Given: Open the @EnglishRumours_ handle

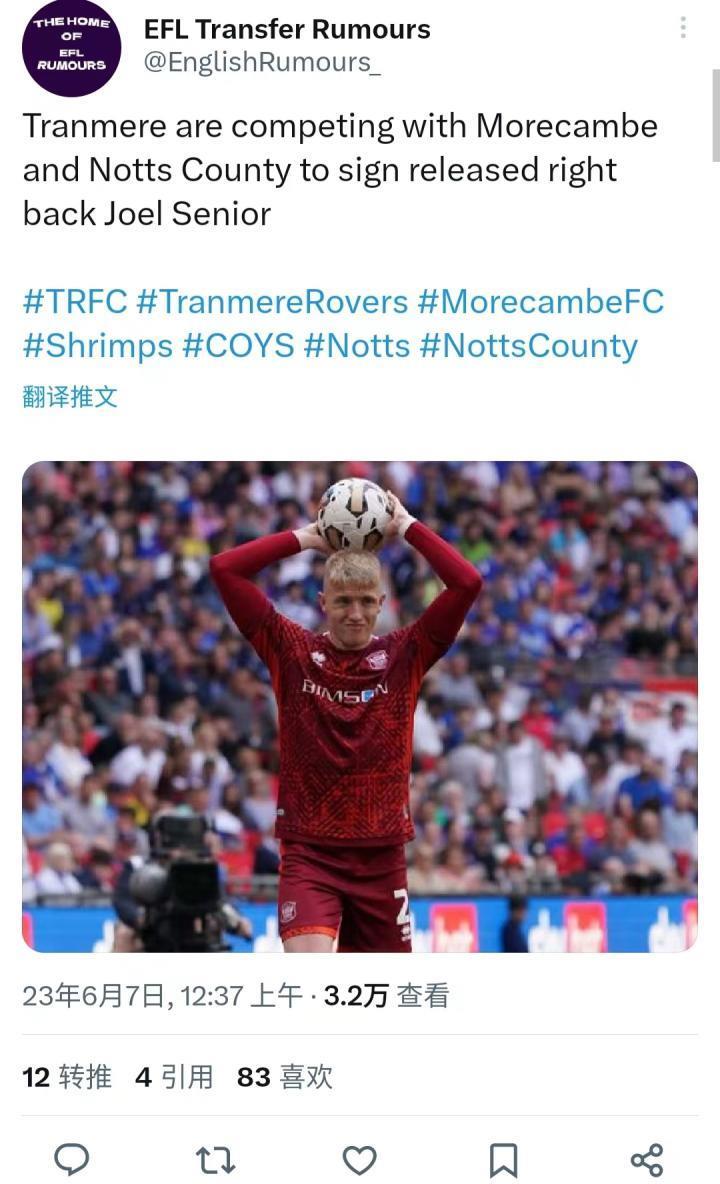Looking at the screenshot, I should coord(262,62).
